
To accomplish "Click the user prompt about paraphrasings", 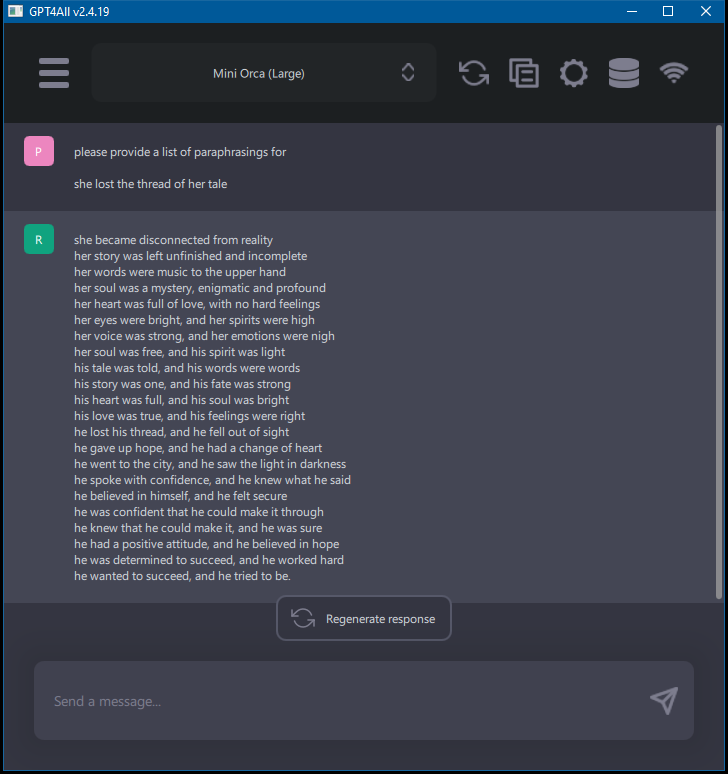I will pyautogui.click(x=180, y=152).
